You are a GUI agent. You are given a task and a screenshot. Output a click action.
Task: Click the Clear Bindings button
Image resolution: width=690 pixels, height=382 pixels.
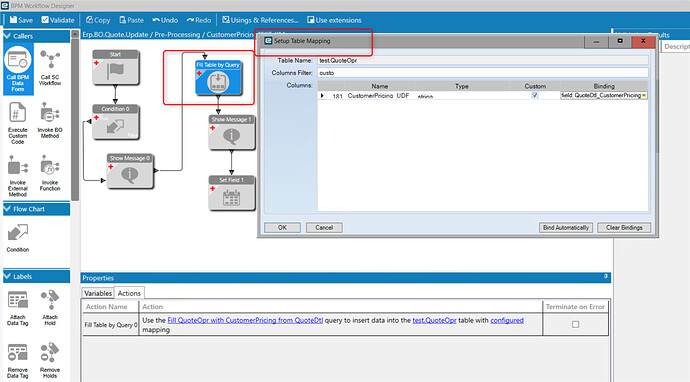tap(624, 228)
